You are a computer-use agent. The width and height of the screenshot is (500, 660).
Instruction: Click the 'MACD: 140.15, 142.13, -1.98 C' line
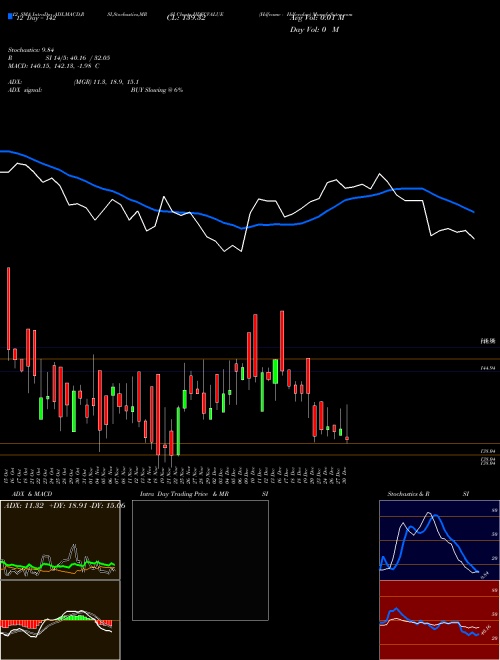[x=53, y=66]
